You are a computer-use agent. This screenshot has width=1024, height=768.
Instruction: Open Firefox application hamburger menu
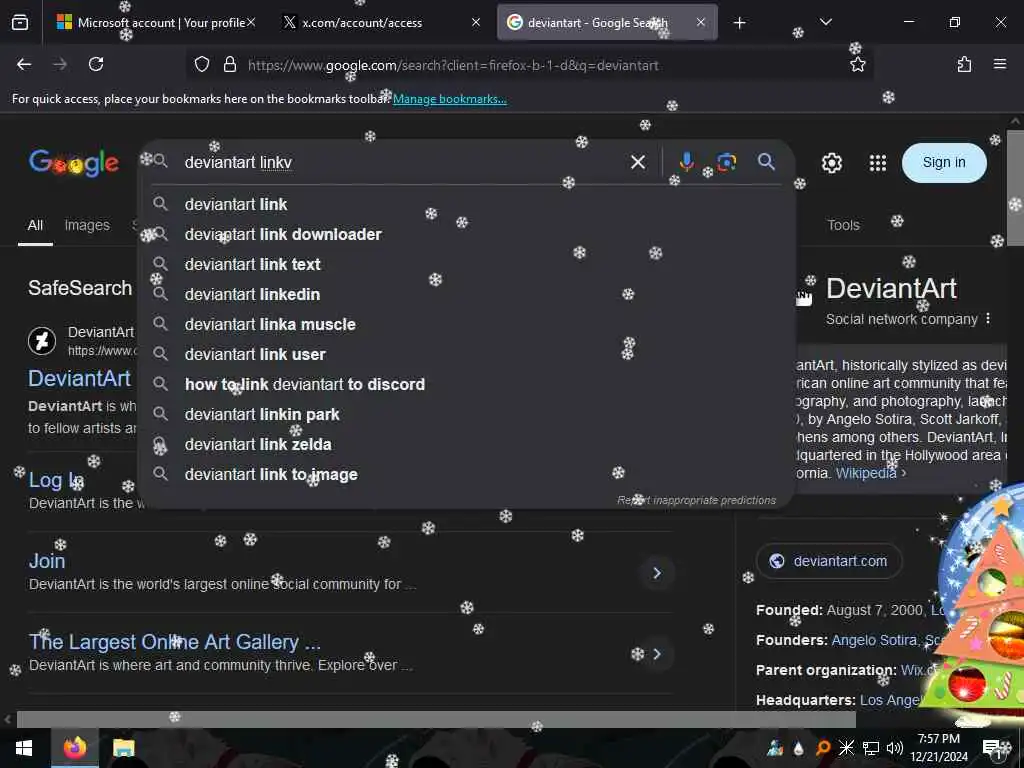[x=1000, y=64]
